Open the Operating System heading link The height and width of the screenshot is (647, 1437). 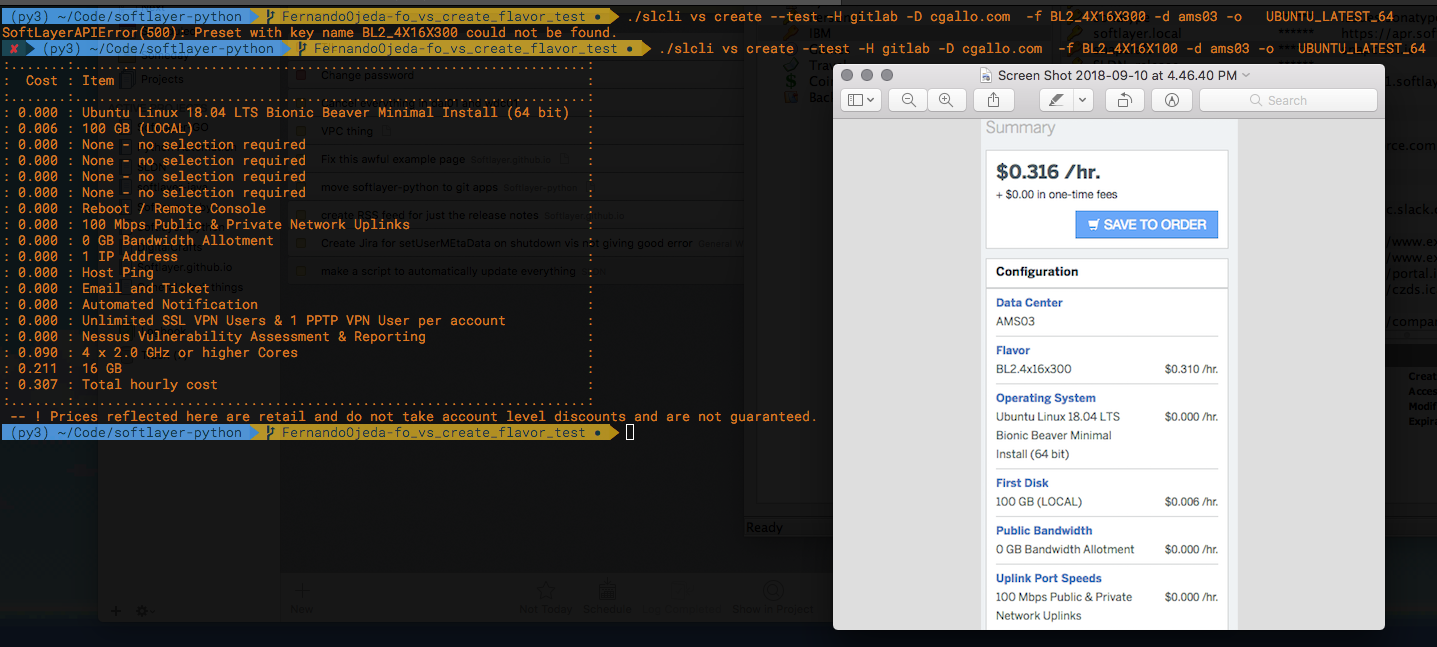point(1046,398)
